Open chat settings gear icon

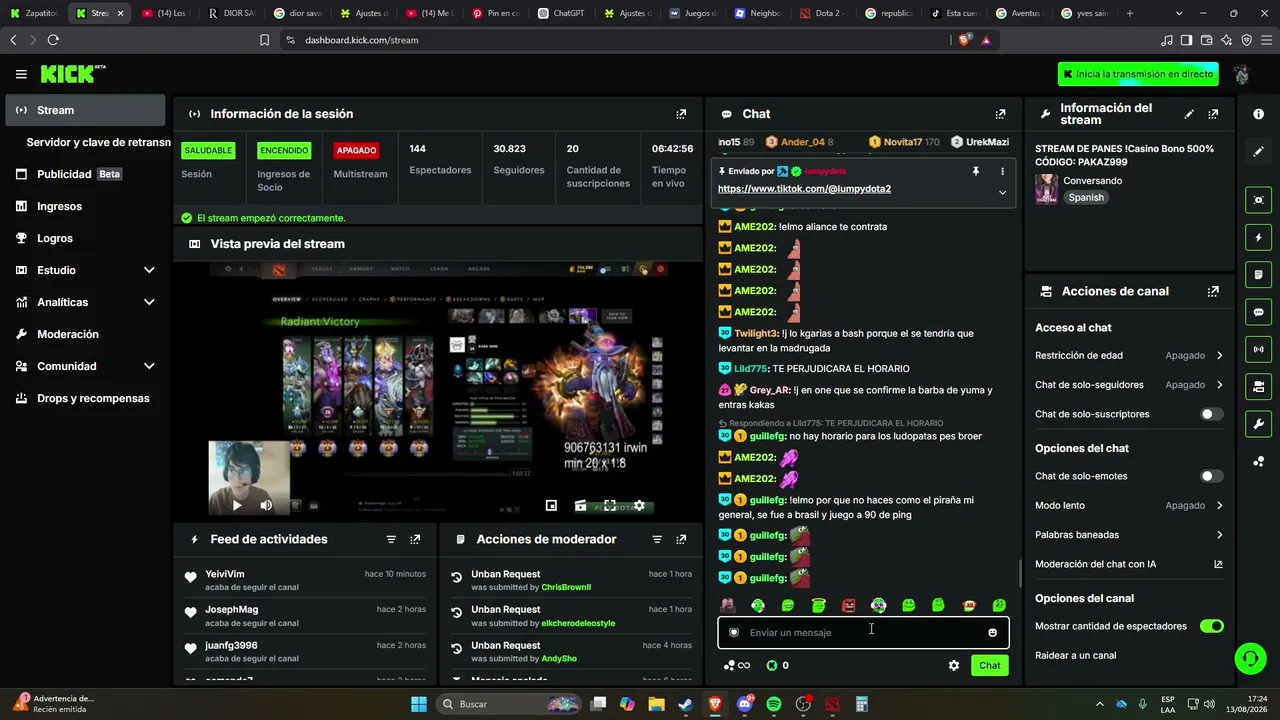click(954, 665)
